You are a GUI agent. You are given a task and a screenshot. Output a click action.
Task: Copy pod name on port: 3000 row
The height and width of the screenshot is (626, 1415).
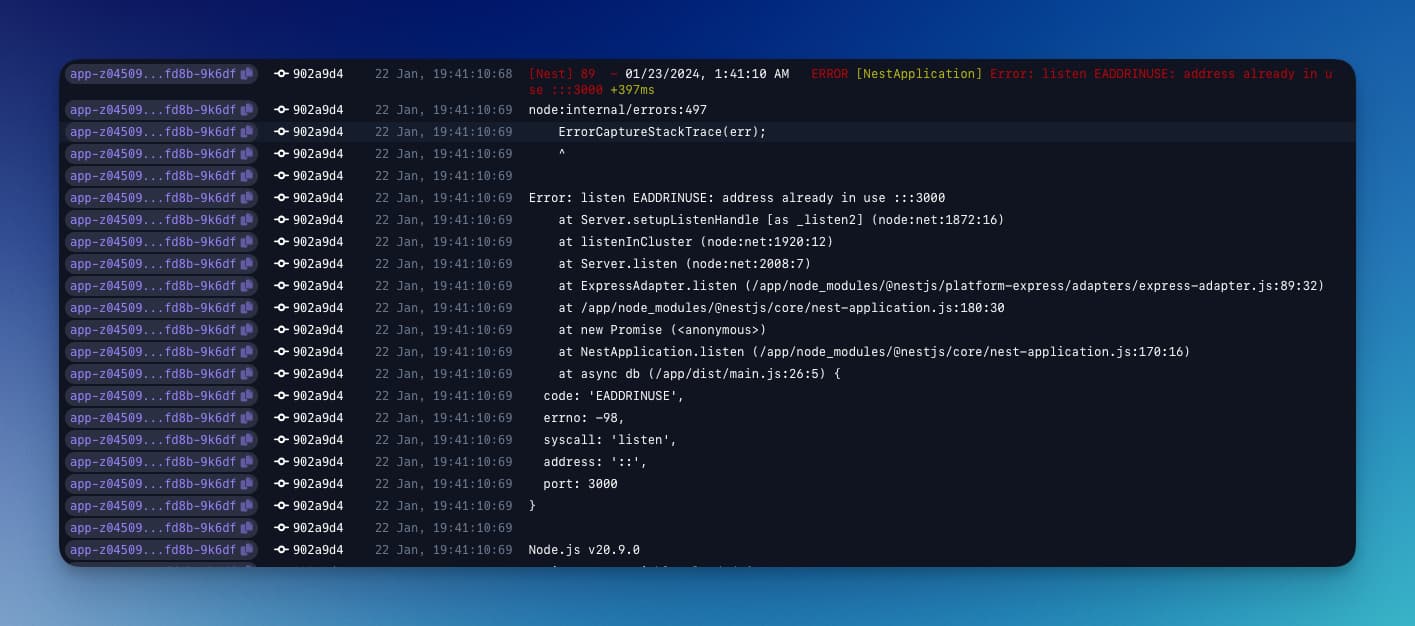pos(246,484)
